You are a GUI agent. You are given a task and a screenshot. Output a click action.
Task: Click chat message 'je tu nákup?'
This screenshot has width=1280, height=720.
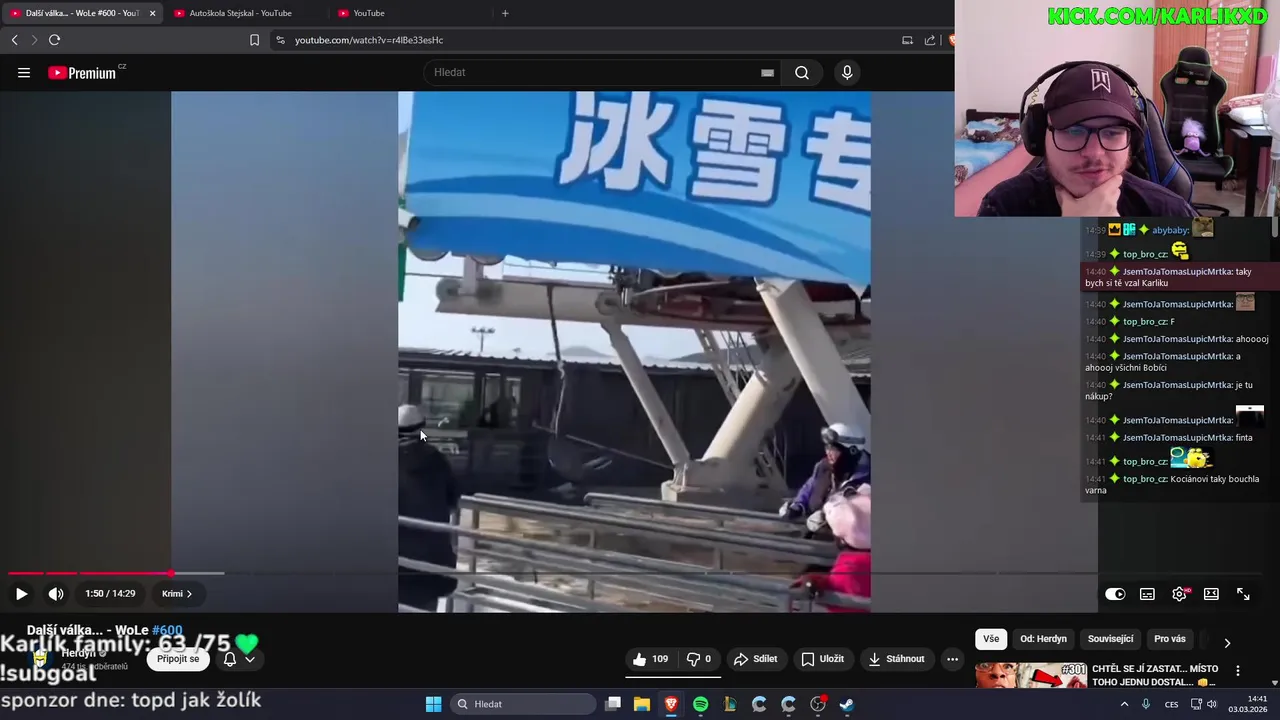tap(1169, 390)
